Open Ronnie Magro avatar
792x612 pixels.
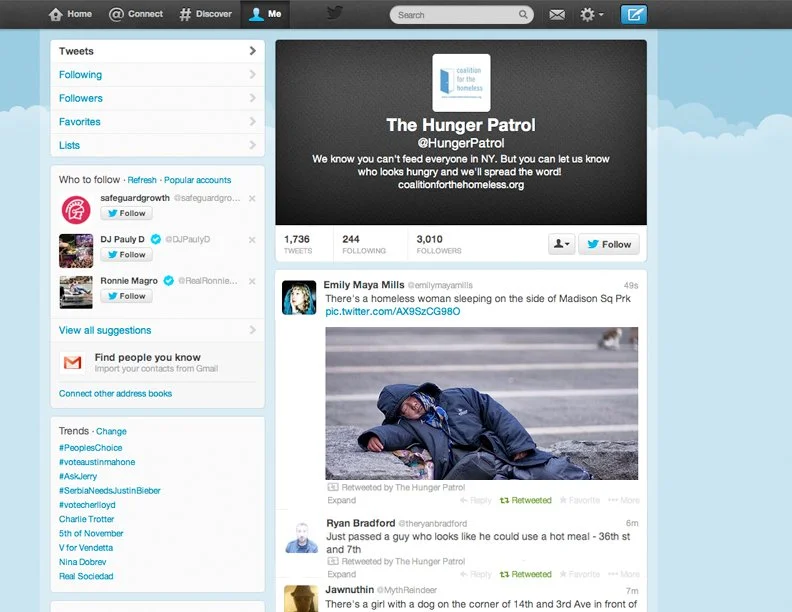pos(76,292)
